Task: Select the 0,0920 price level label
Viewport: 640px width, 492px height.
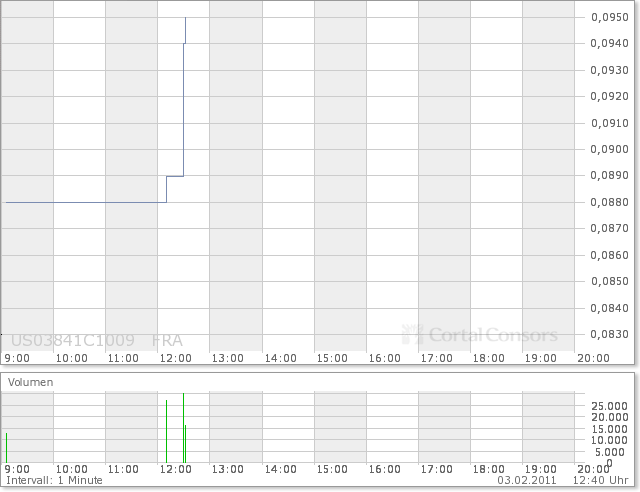Action: [609, 96]
